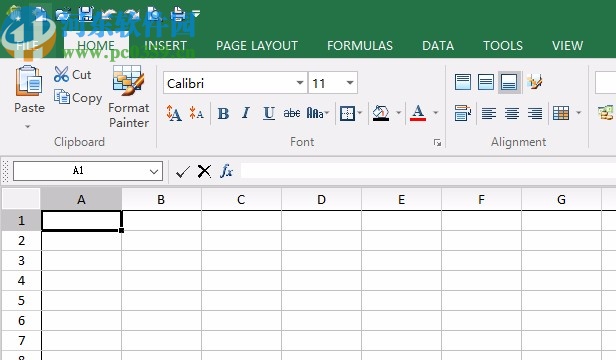Click the Paste button
Viewport: 616px width, 360px height.
tap(29, 90)
